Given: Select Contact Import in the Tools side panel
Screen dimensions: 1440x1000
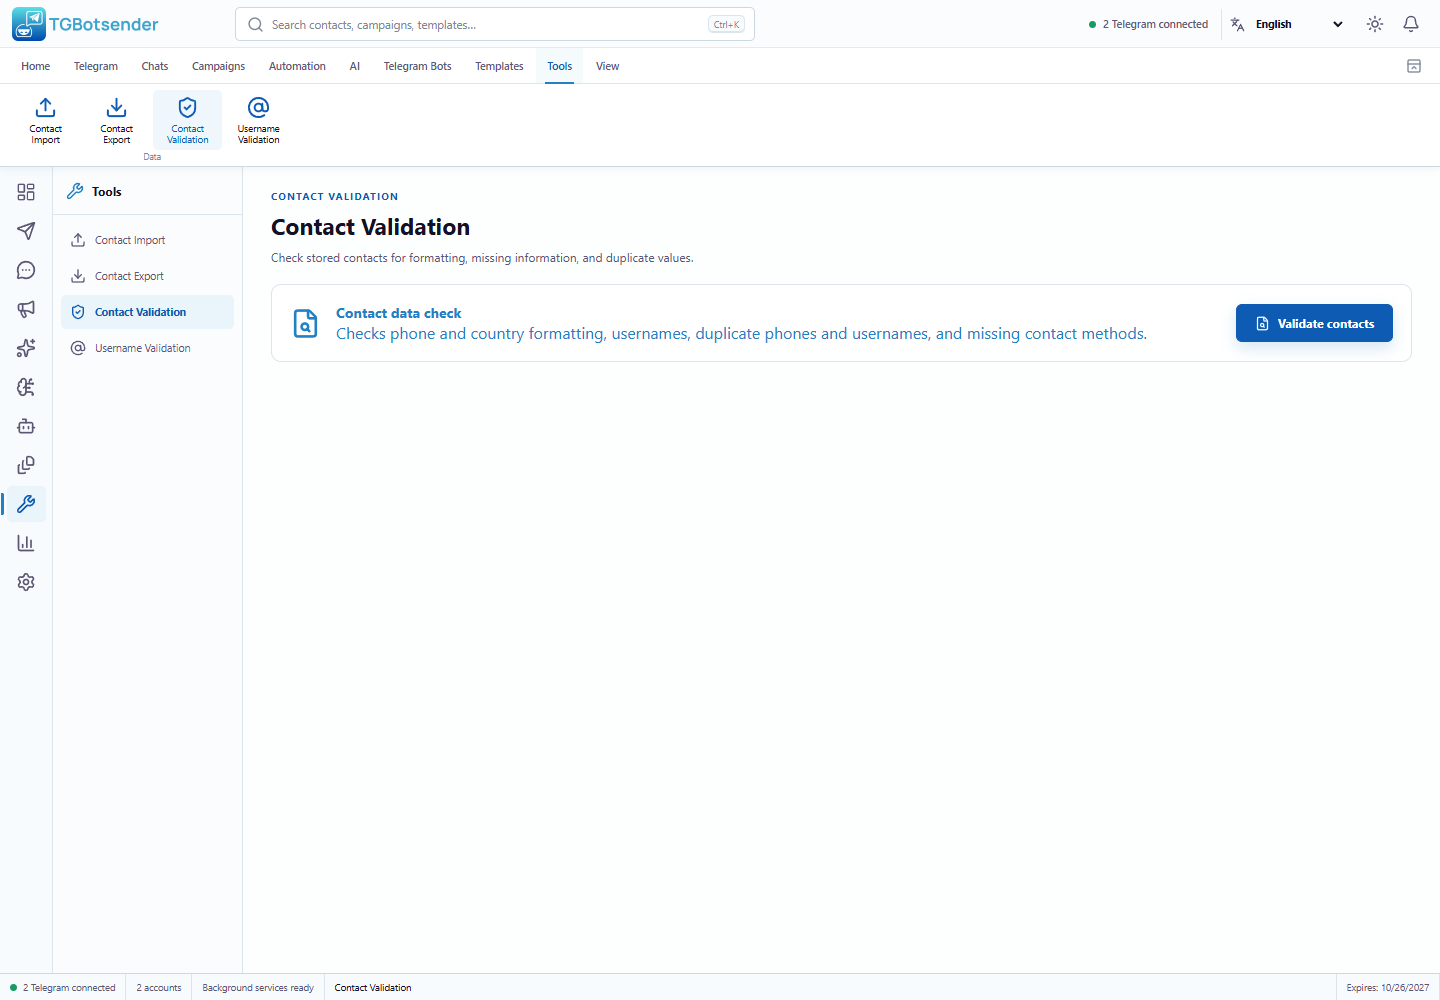Looking at the screenshot, I should pos(148,240).
